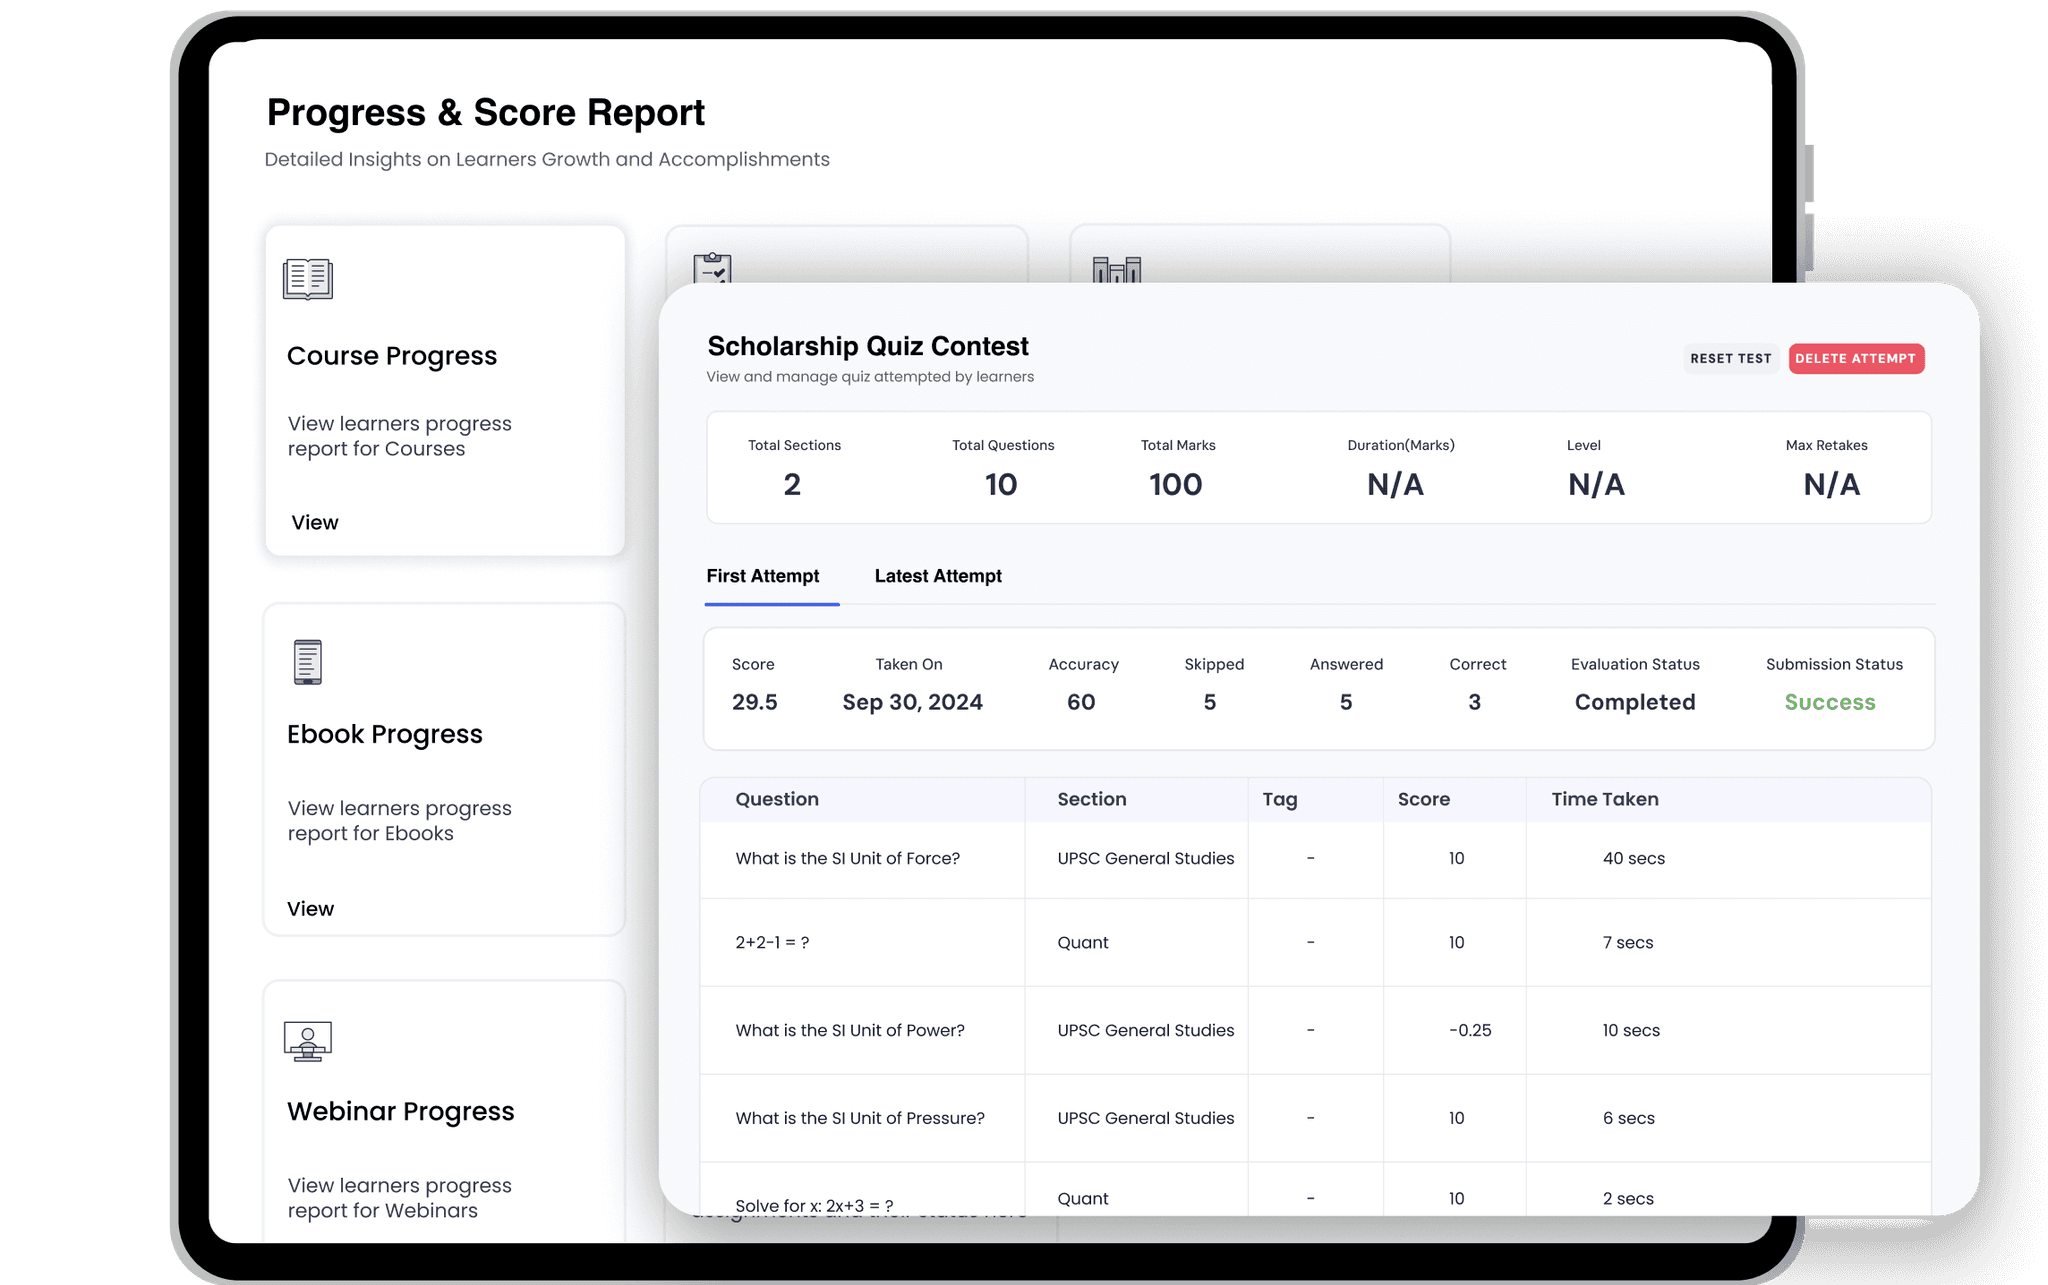Viewport: 2048px width, 1285px height.
Task: Select the SI Unit of Force question row
Action: 847,858
